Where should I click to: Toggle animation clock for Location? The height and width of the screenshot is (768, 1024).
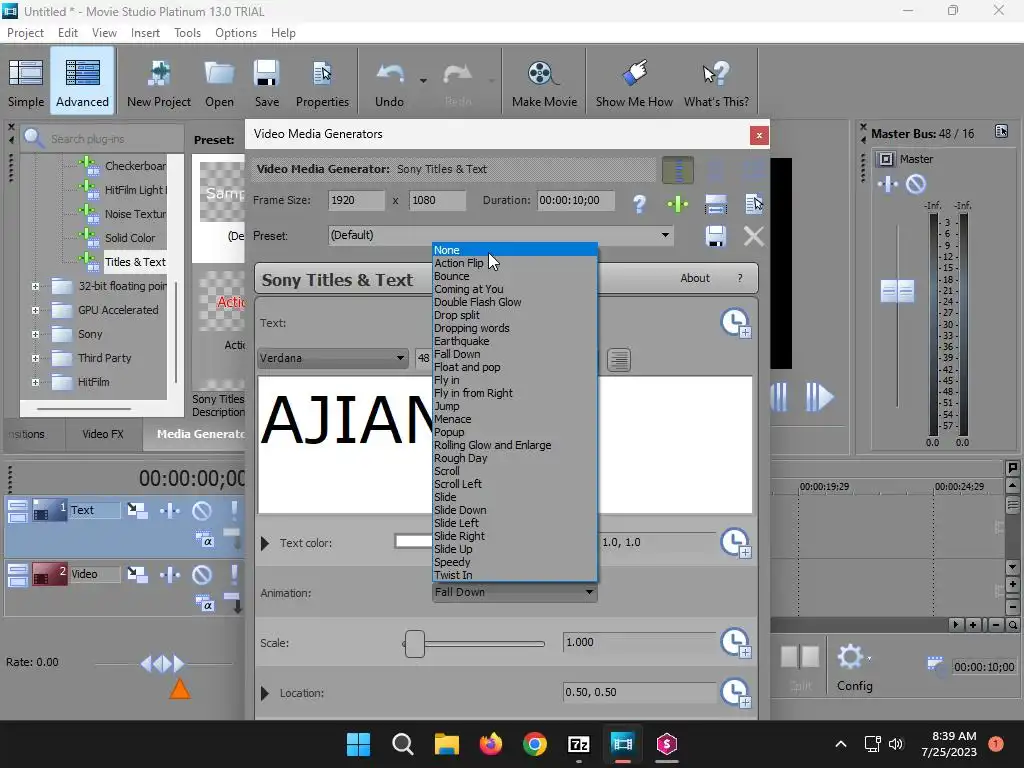tap(736, 693)
